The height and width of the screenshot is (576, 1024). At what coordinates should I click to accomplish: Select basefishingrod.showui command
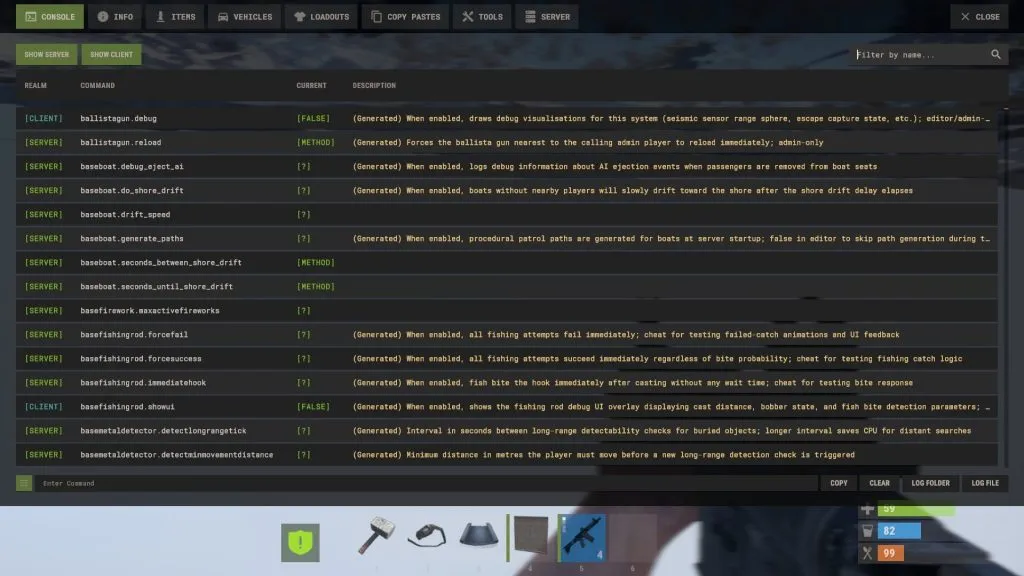pyautogui.click(x=507, y=407)
